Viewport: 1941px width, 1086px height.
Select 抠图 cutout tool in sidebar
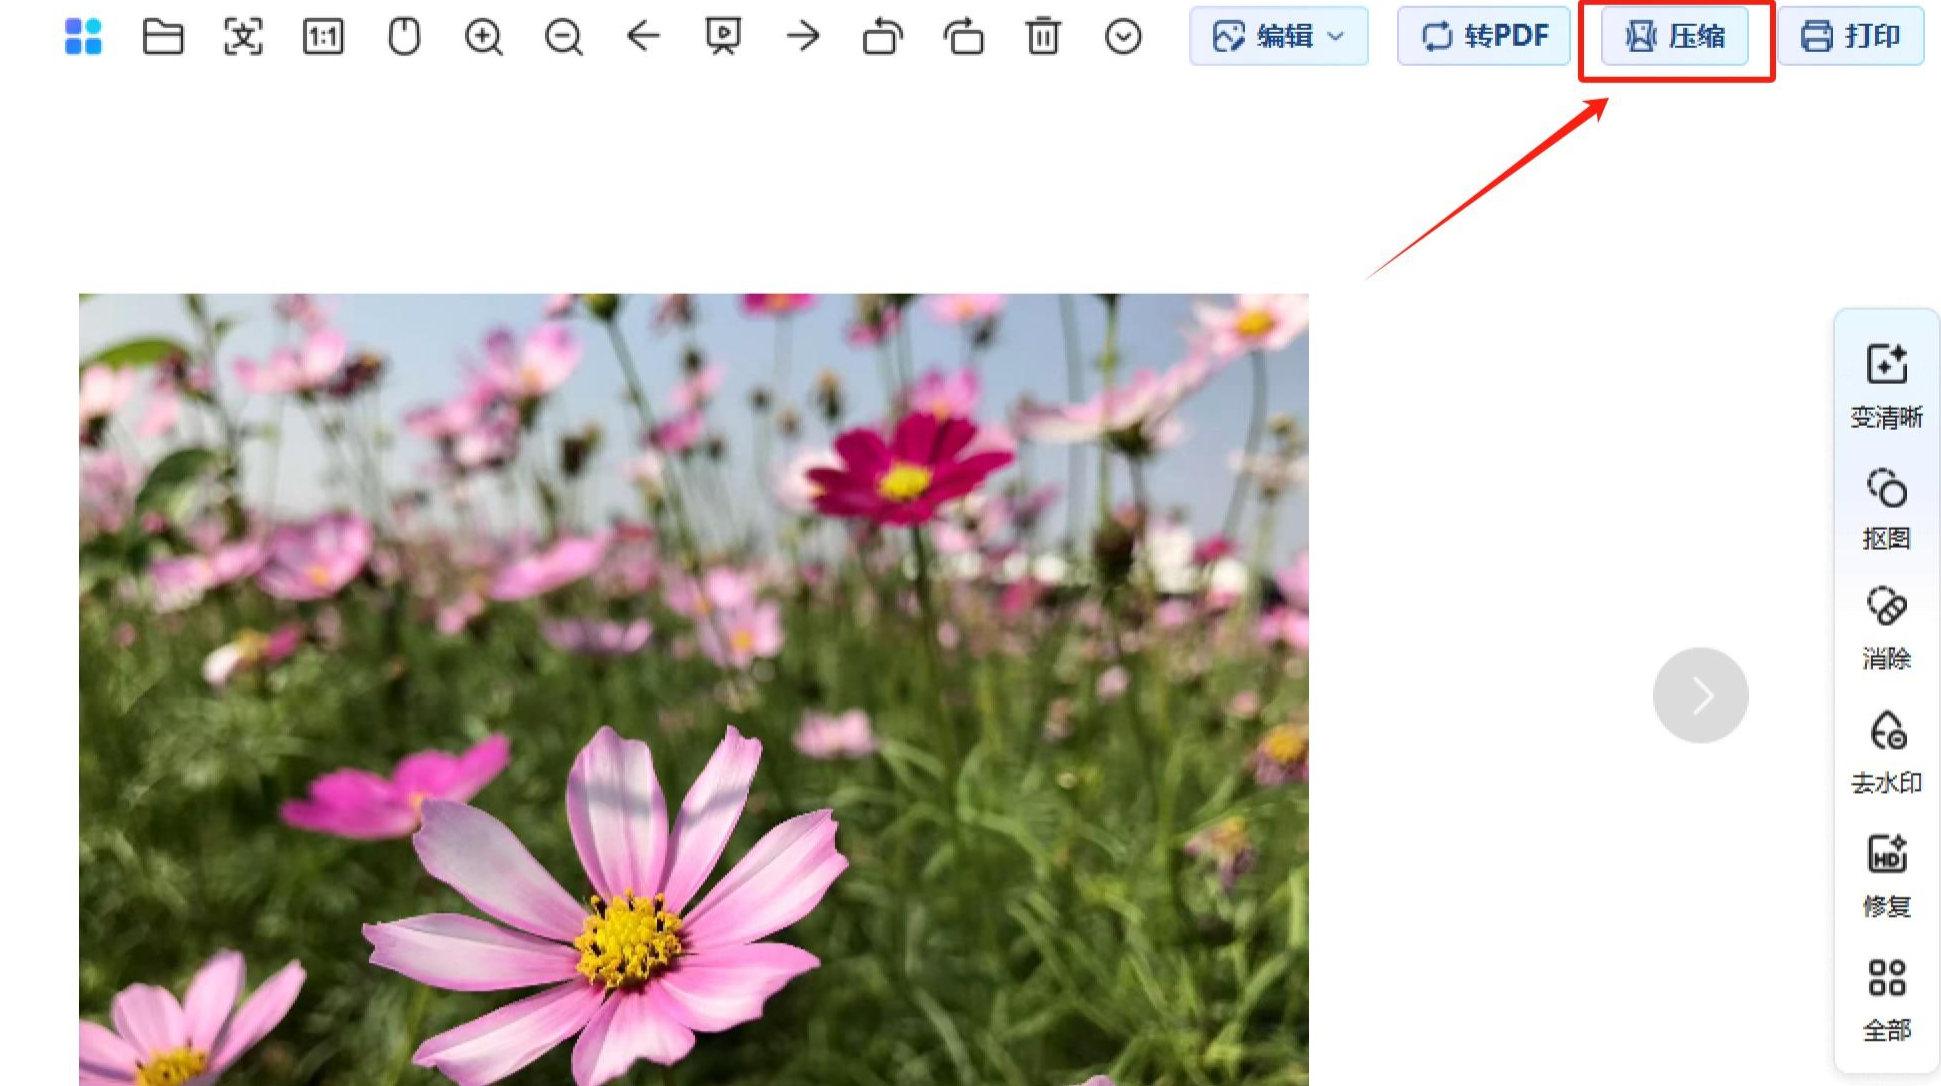pos(1886,509)
